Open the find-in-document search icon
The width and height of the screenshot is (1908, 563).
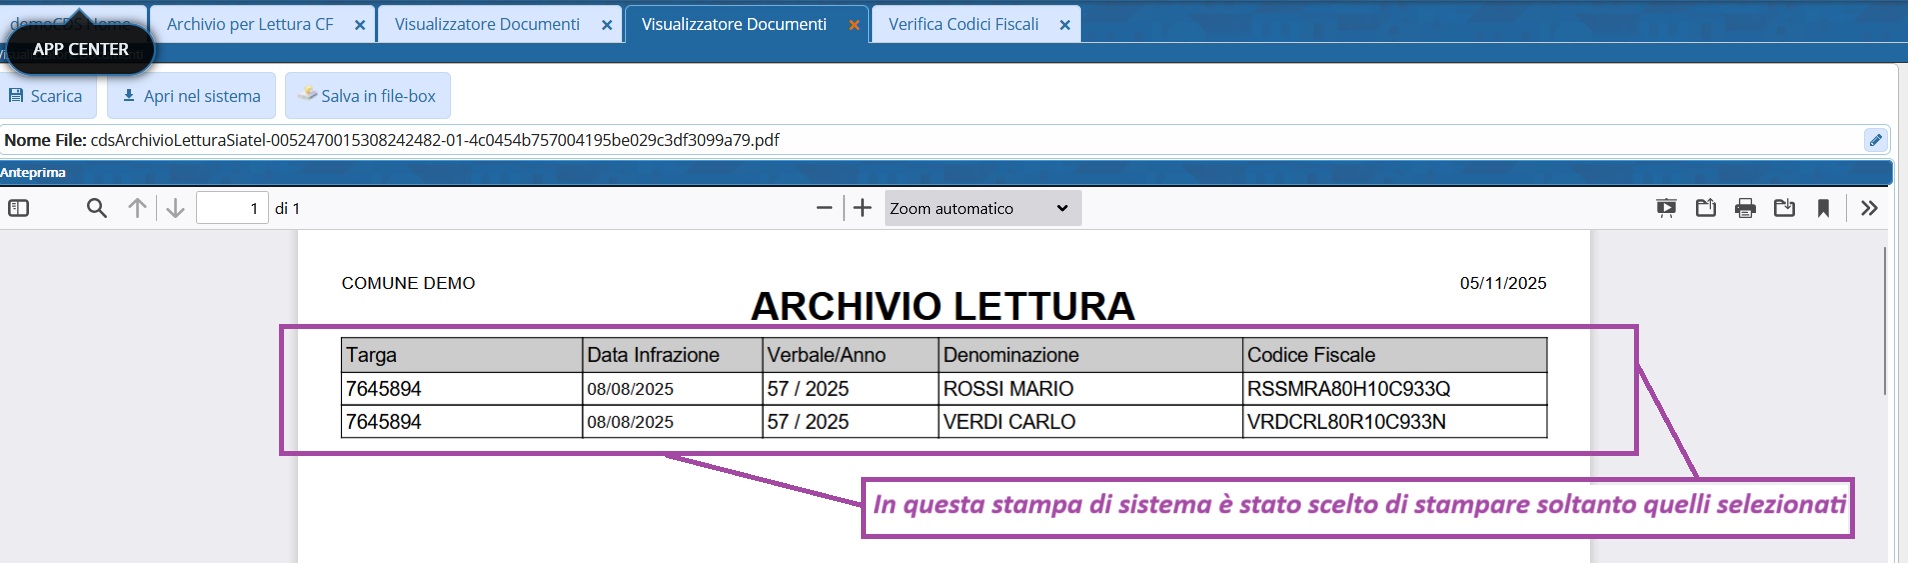pos(97,208)
